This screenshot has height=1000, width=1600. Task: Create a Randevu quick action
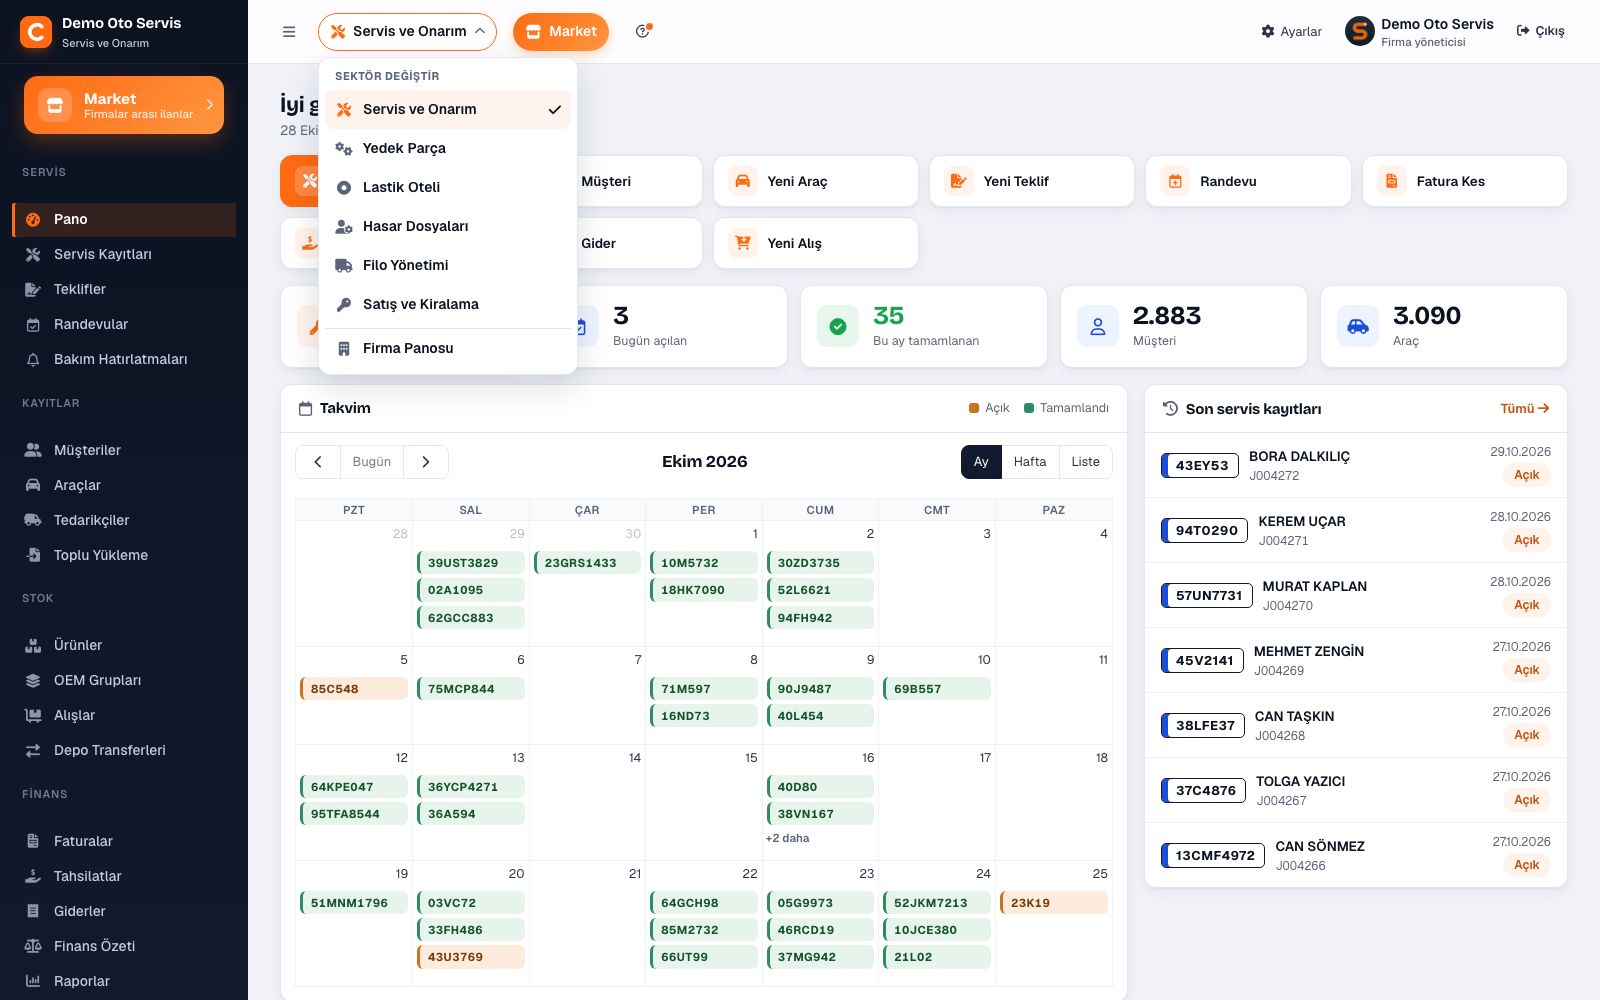[1248, 181]
